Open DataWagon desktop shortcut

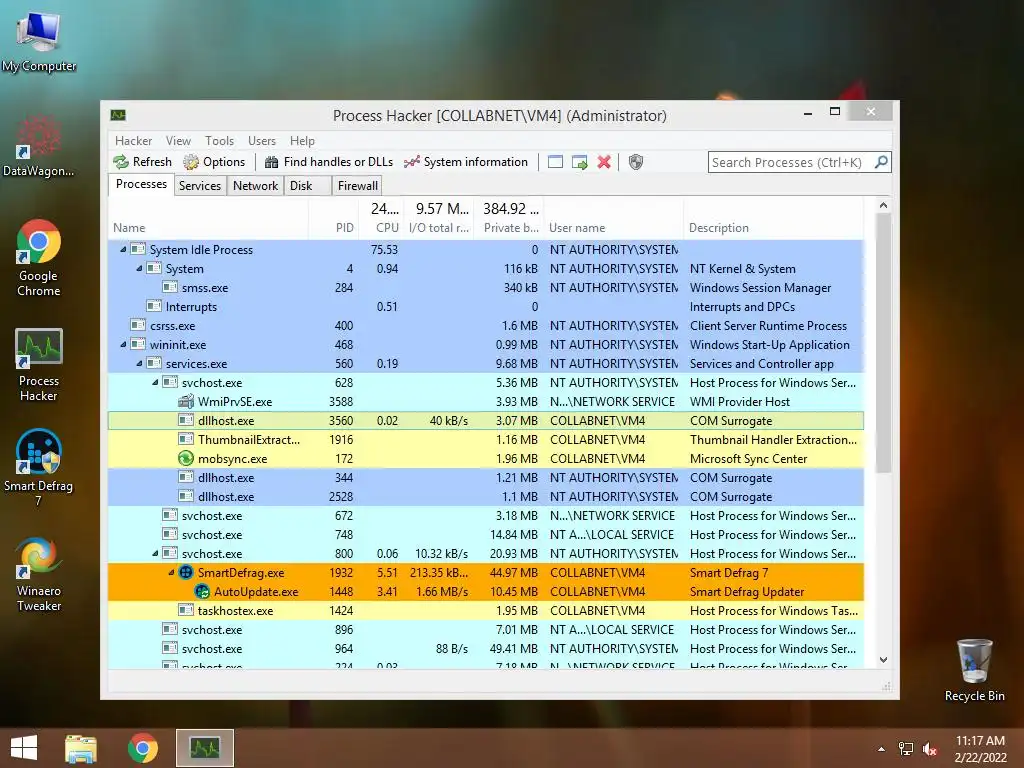point(39,147)
